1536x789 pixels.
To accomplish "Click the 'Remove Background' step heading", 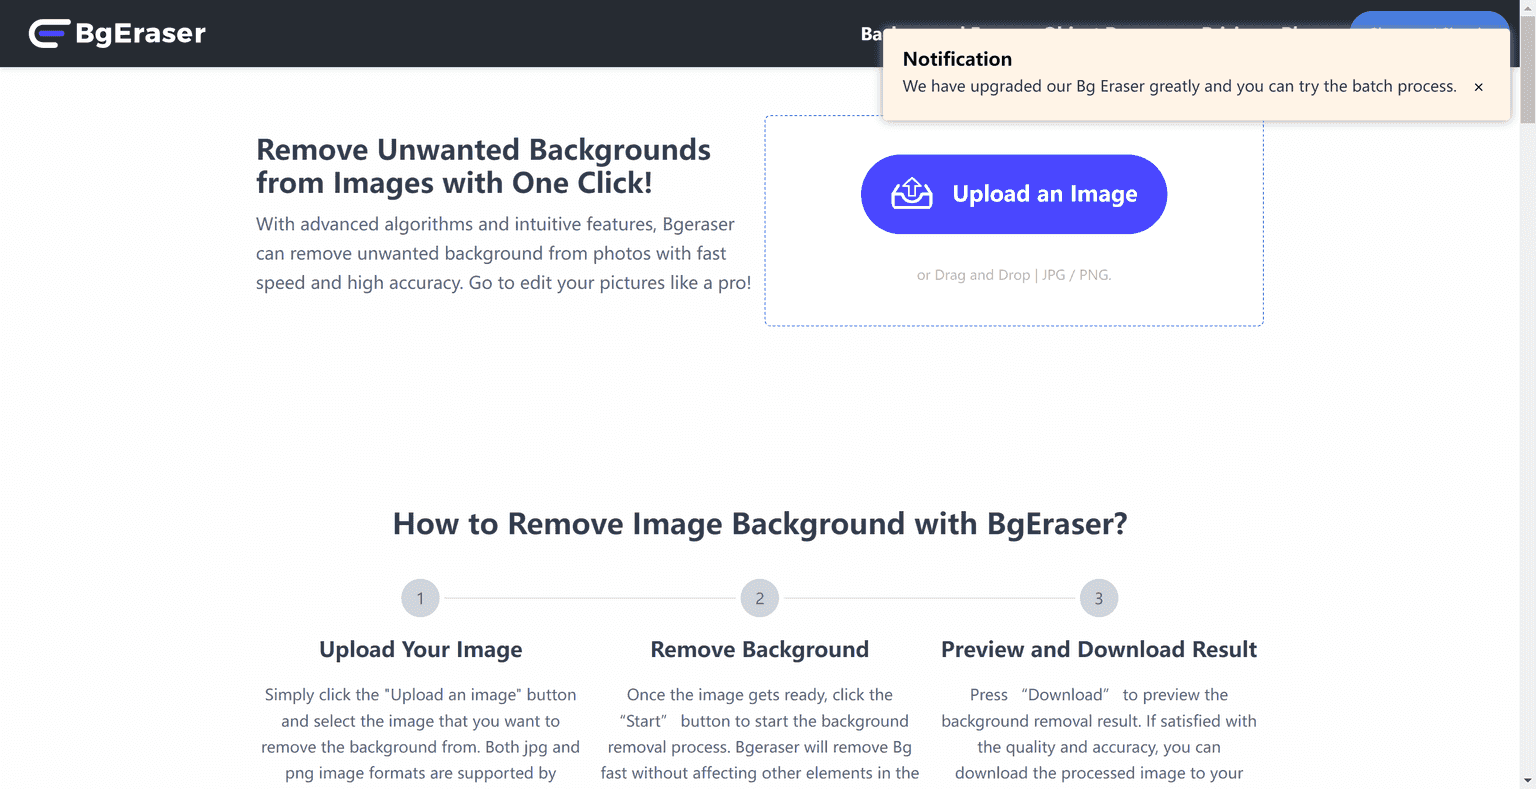I will tap(760, 650).
